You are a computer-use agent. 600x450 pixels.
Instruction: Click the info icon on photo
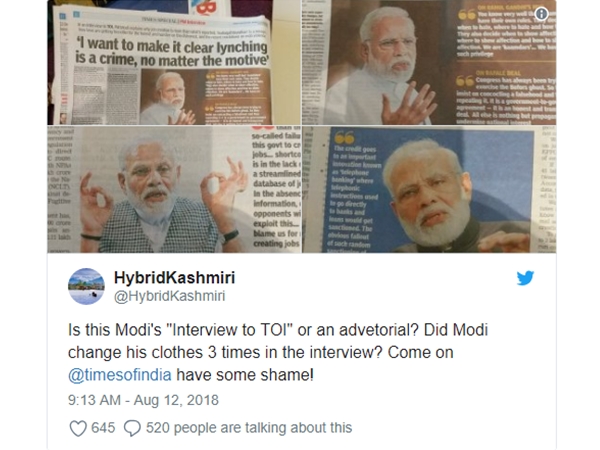point(541,14)
